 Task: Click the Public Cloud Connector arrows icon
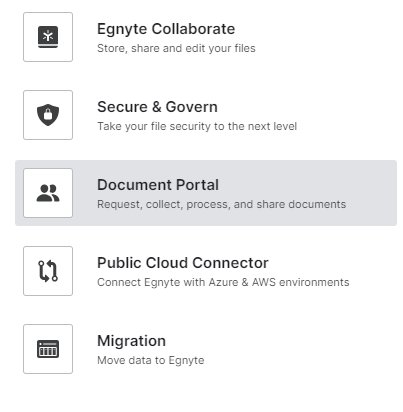(x=48, y=271)
